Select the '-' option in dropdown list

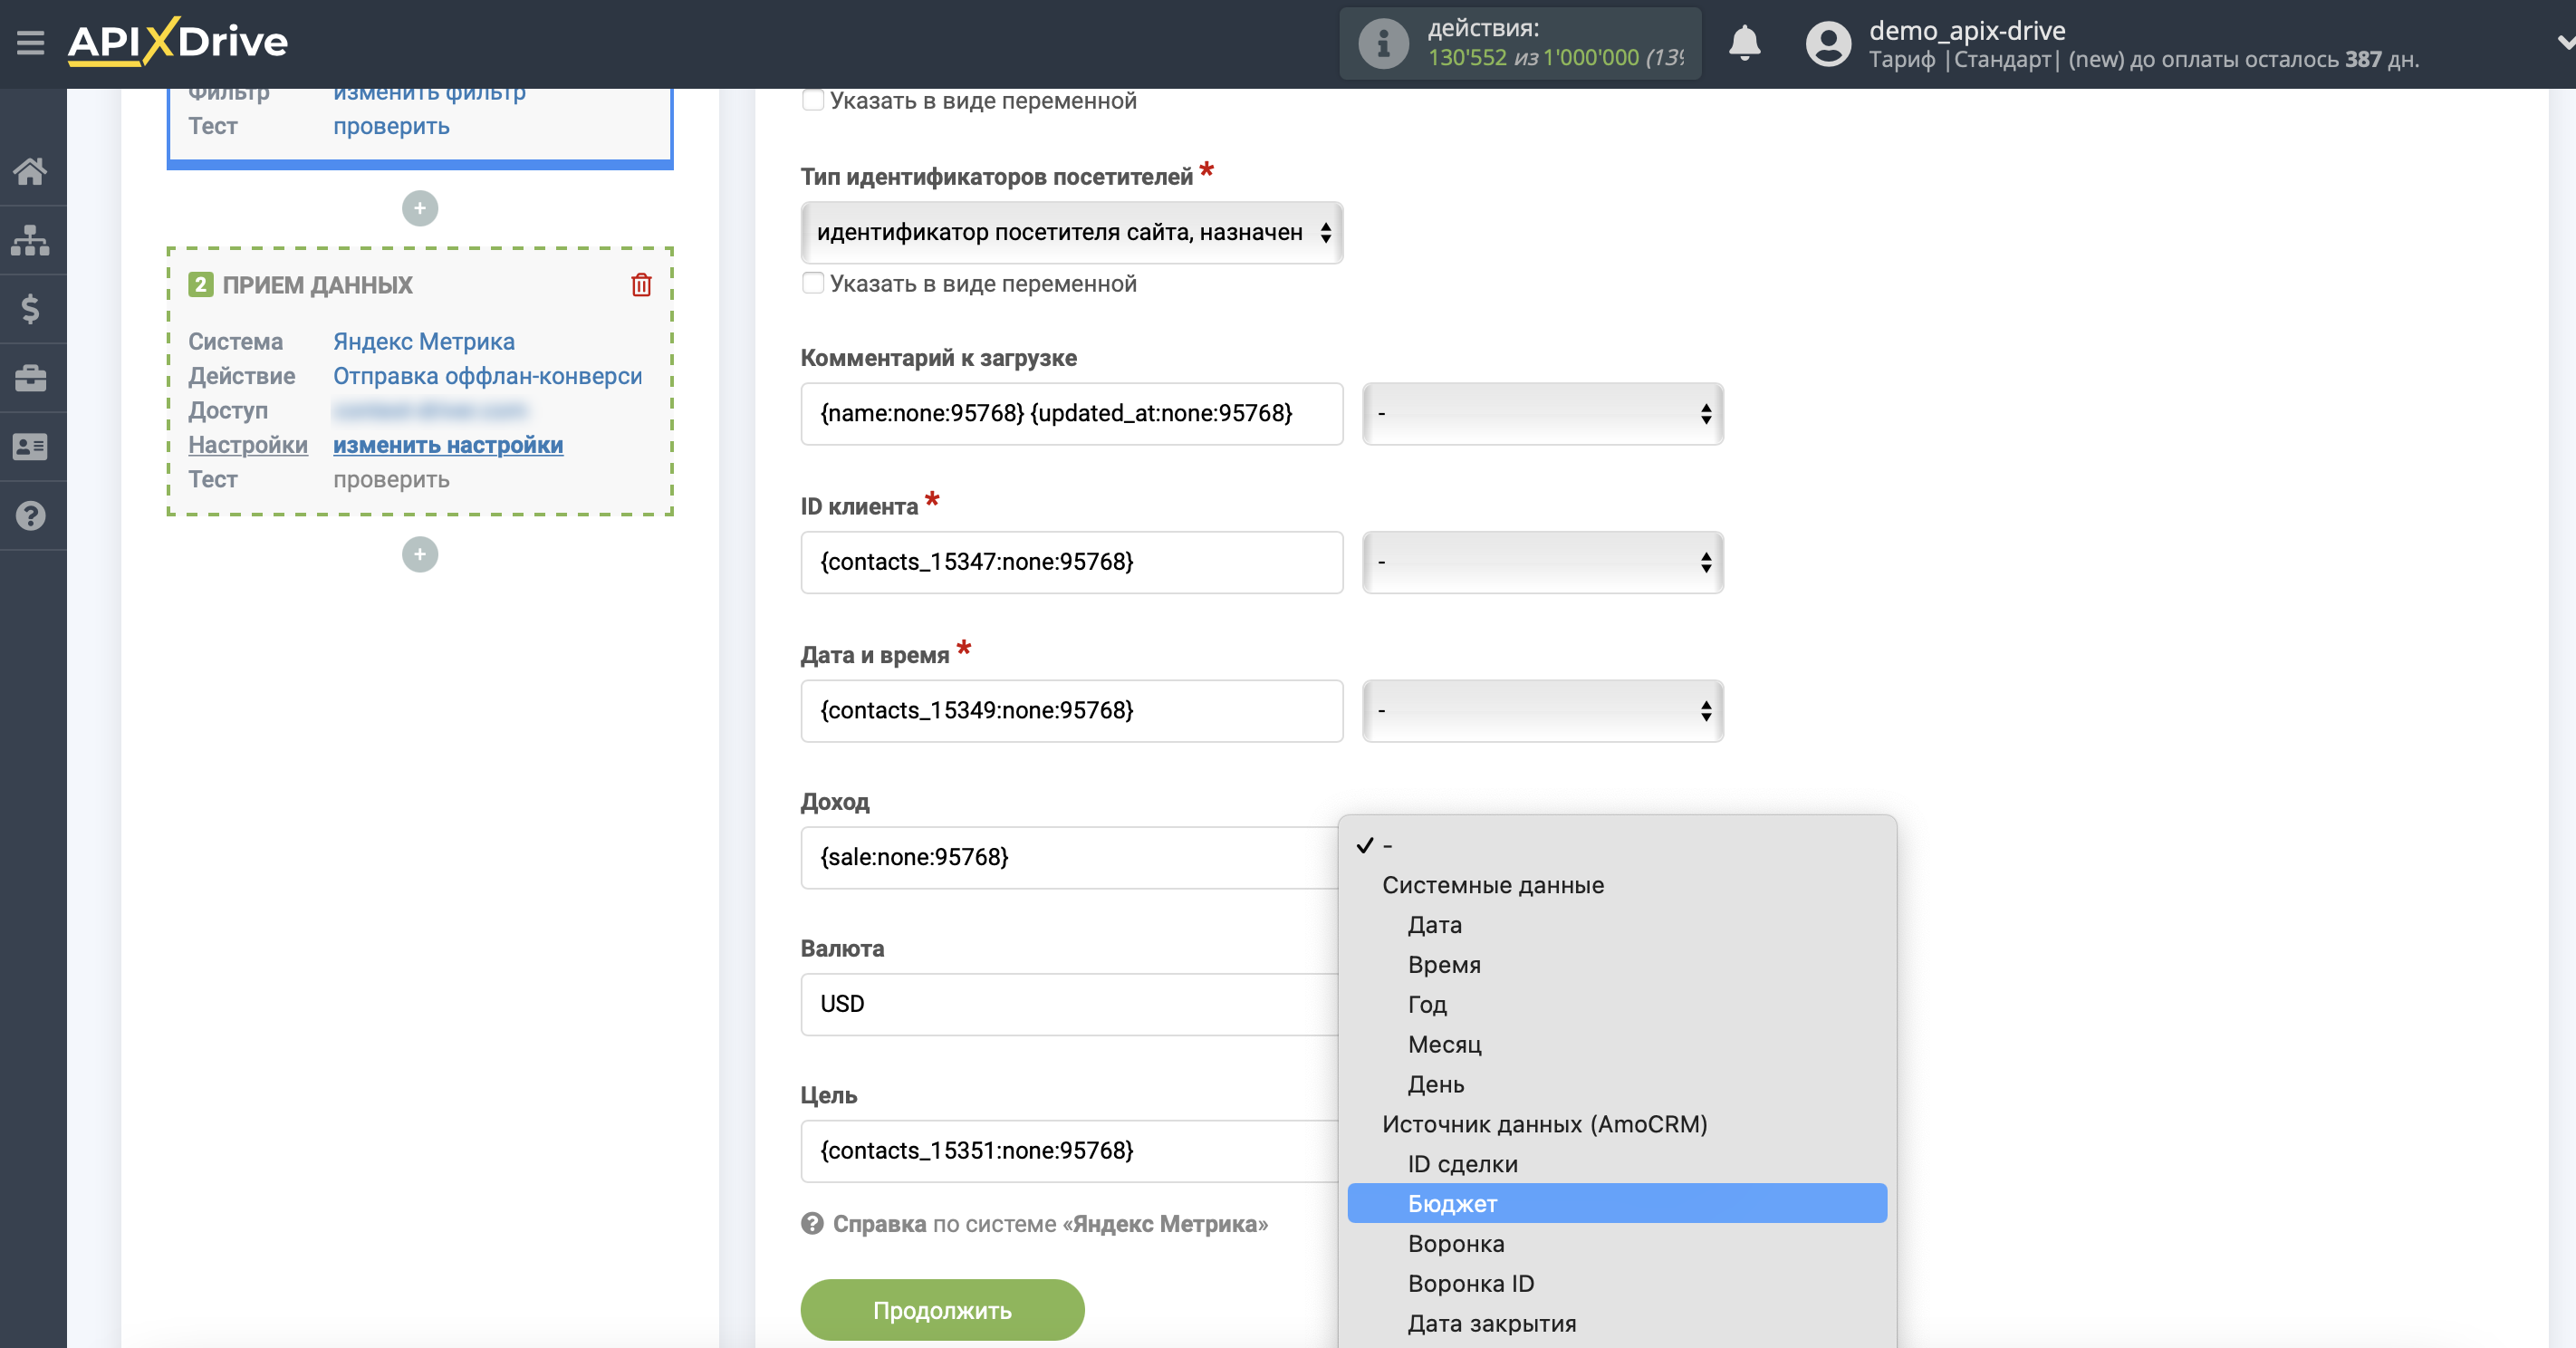pyautogui.click(x=1617, y=845)
